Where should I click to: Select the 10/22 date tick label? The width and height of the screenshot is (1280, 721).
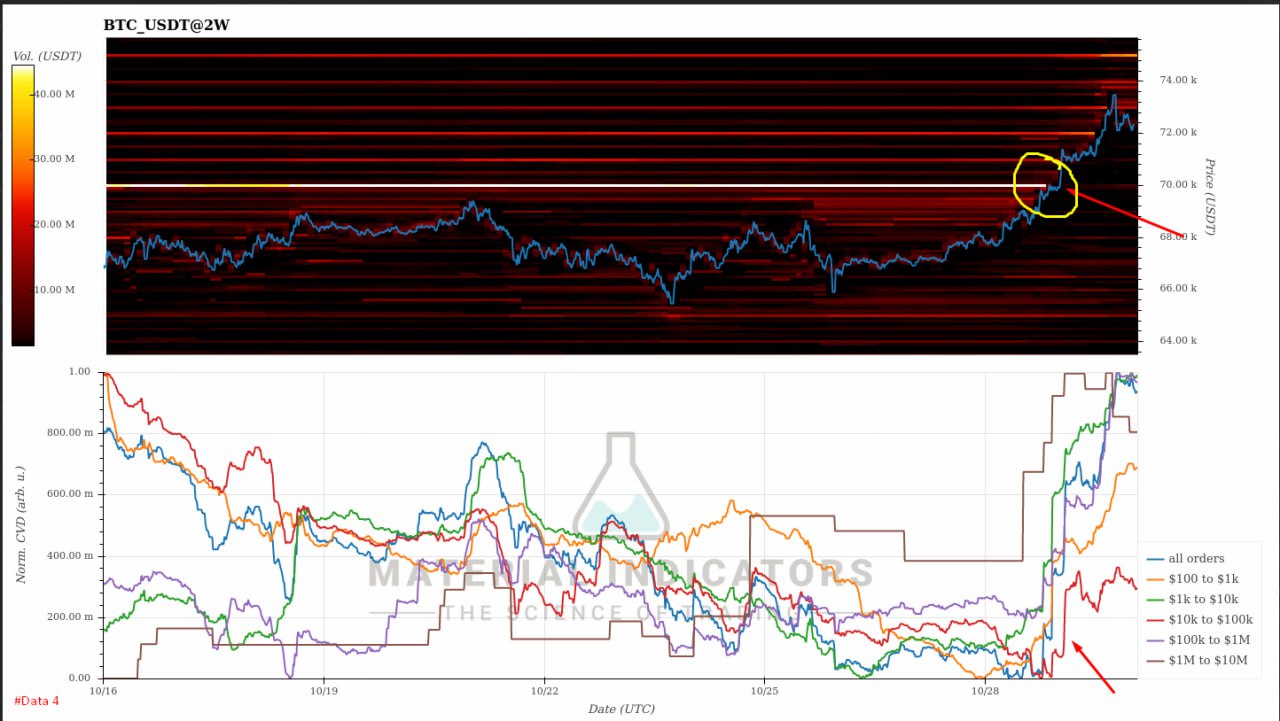point(543,690)
